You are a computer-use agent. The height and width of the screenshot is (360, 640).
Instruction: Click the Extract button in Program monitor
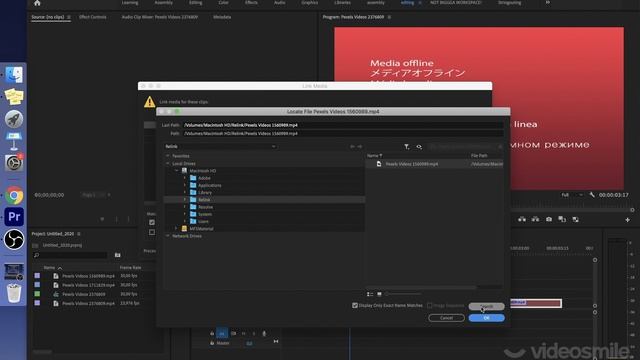pyautogui.click(x=535, y=220)
